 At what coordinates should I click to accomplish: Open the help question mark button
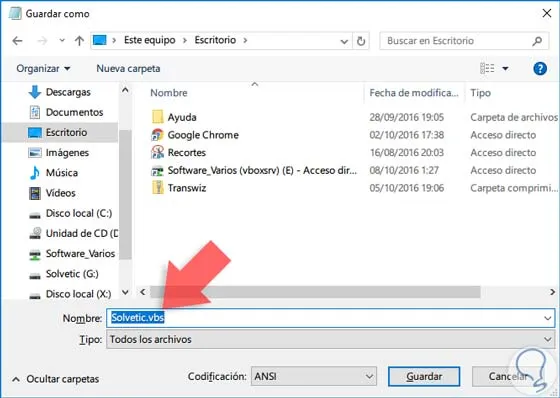540,68
